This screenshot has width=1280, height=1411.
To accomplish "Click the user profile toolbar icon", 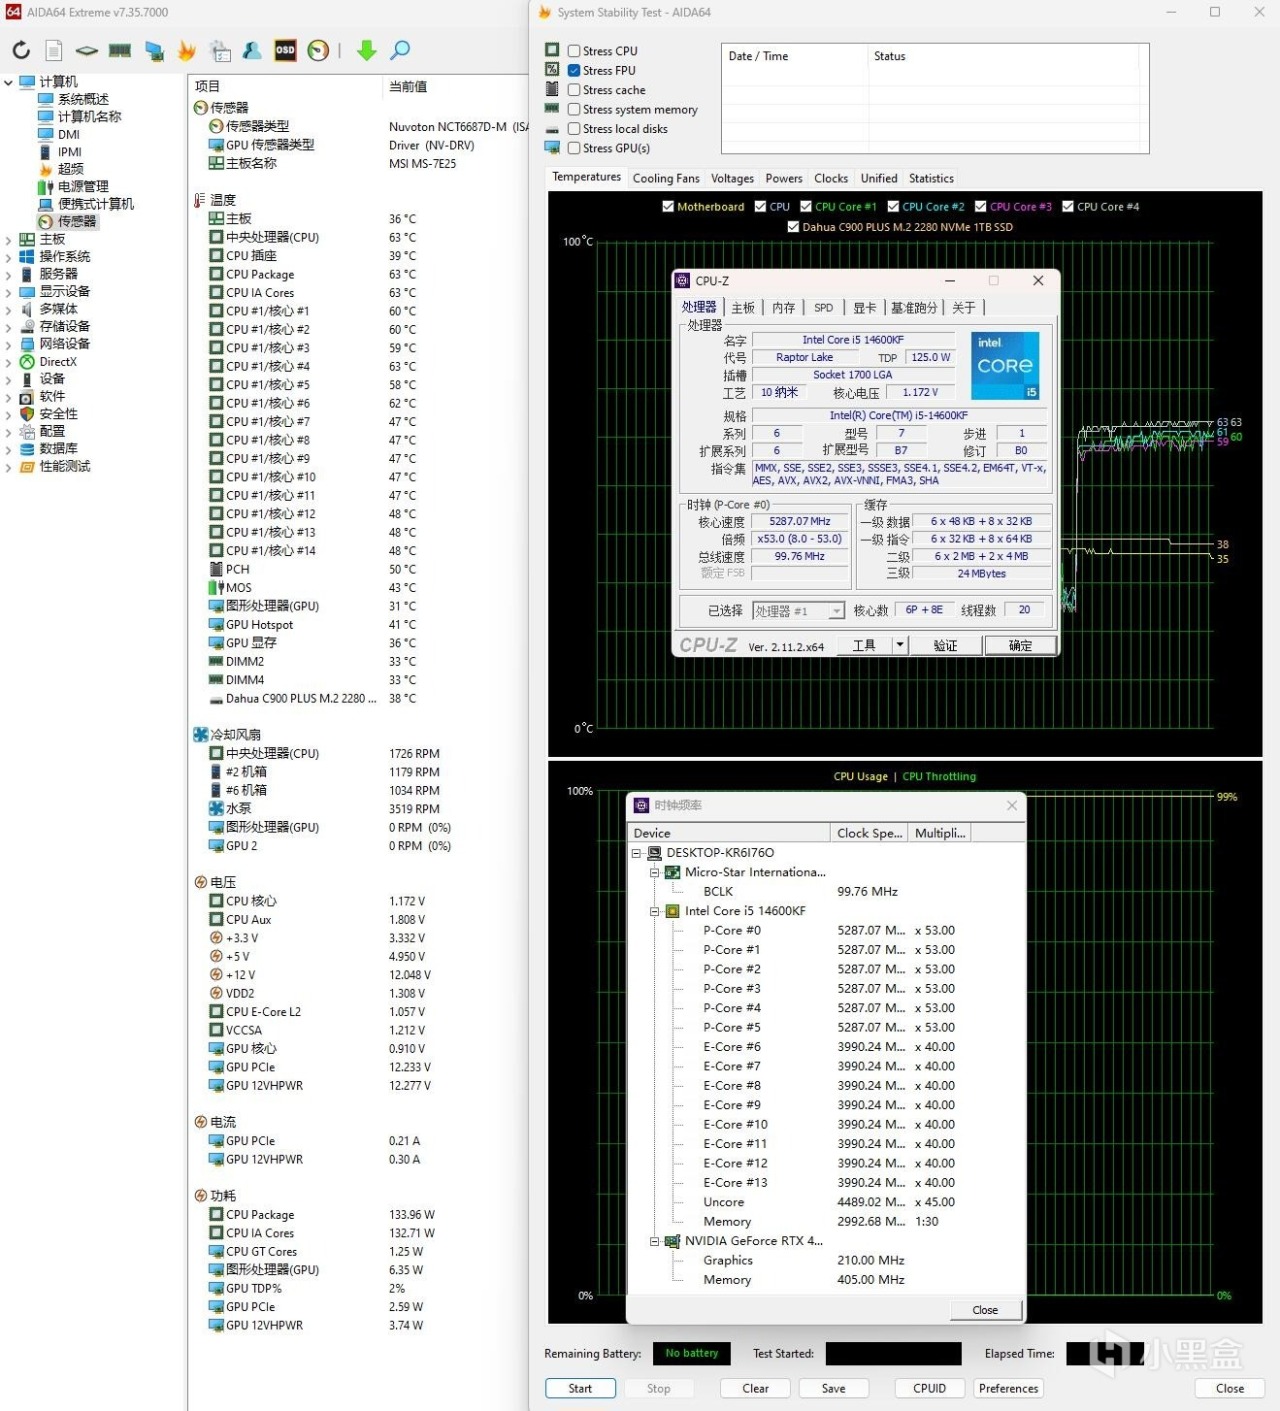I will pyautogui.click(x=252, y=50).
